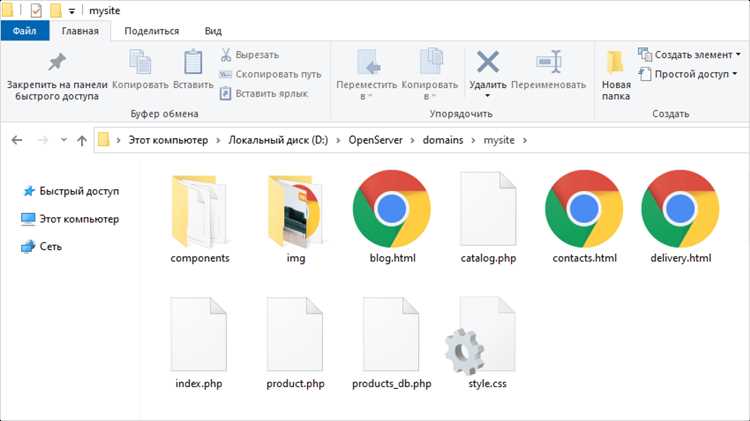Switch to the Главная ribbon tab
The height and width of the screenshot is (421, 750).
tap(80, 31)
